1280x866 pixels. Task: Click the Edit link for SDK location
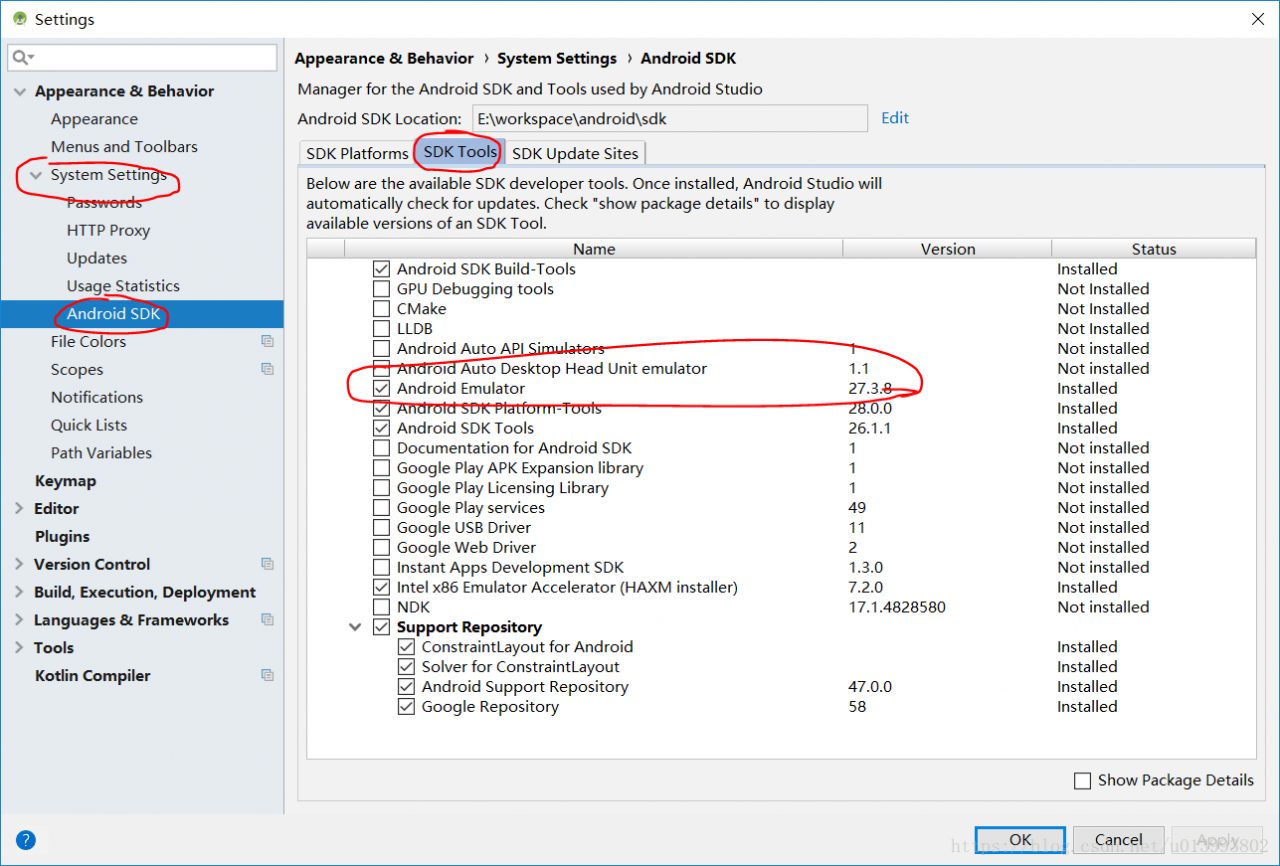pos(895,118)
